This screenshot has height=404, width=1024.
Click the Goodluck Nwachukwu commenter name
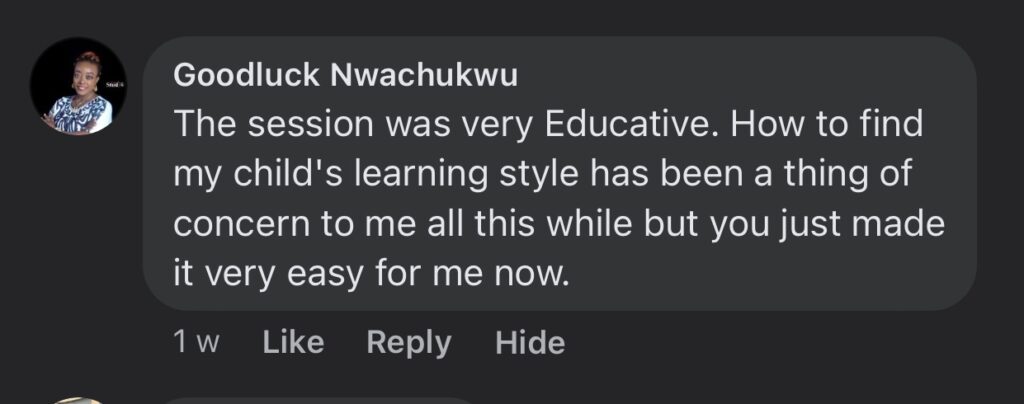345,75
